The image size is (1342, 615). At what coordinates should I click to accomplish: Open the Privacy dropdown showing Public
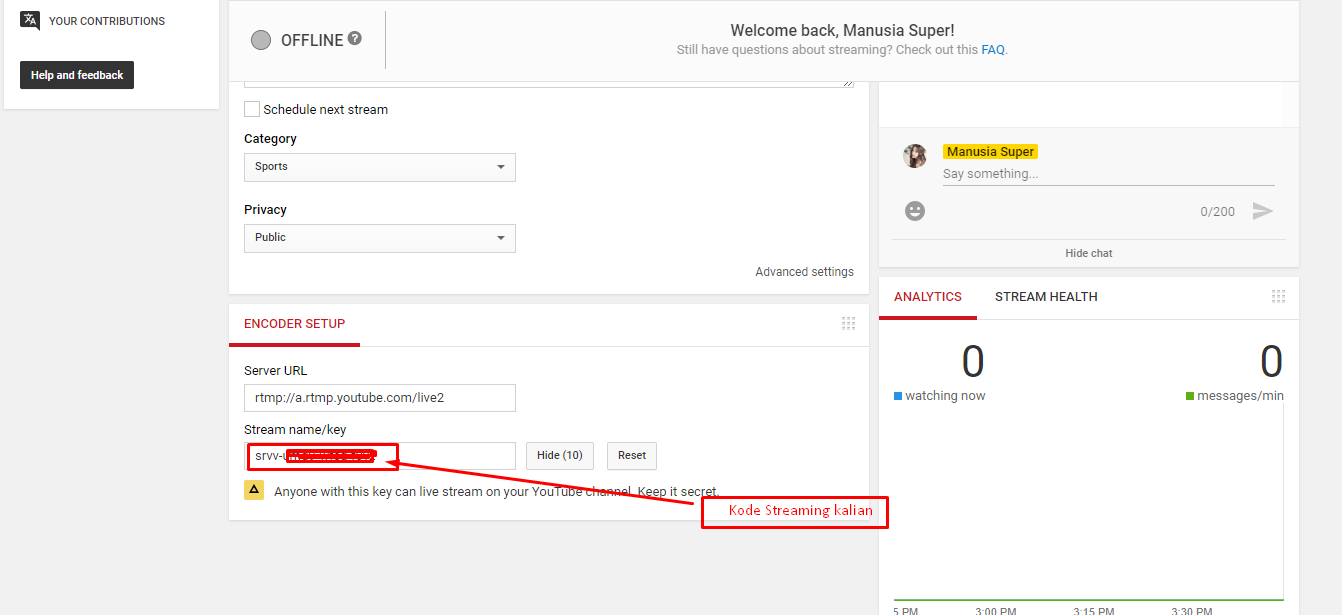point(380,238)
